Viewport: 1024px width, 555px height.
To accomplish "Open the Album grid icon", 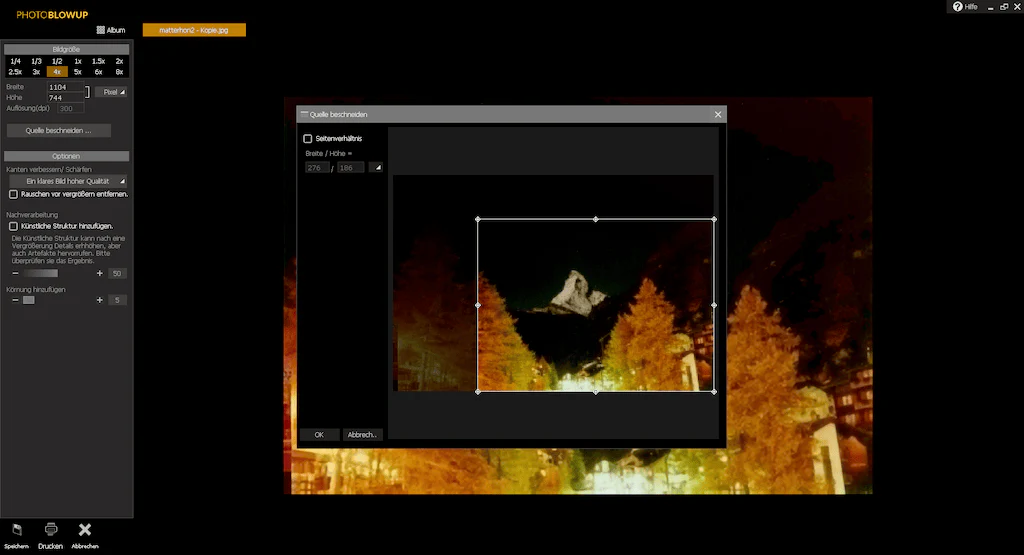I will tap(100, 30).
